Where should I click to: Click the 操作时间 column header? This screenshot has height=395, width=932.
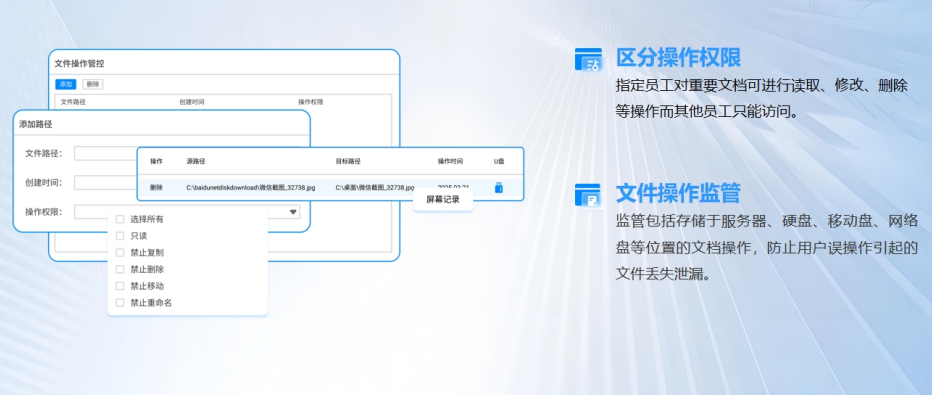[450, 161]
